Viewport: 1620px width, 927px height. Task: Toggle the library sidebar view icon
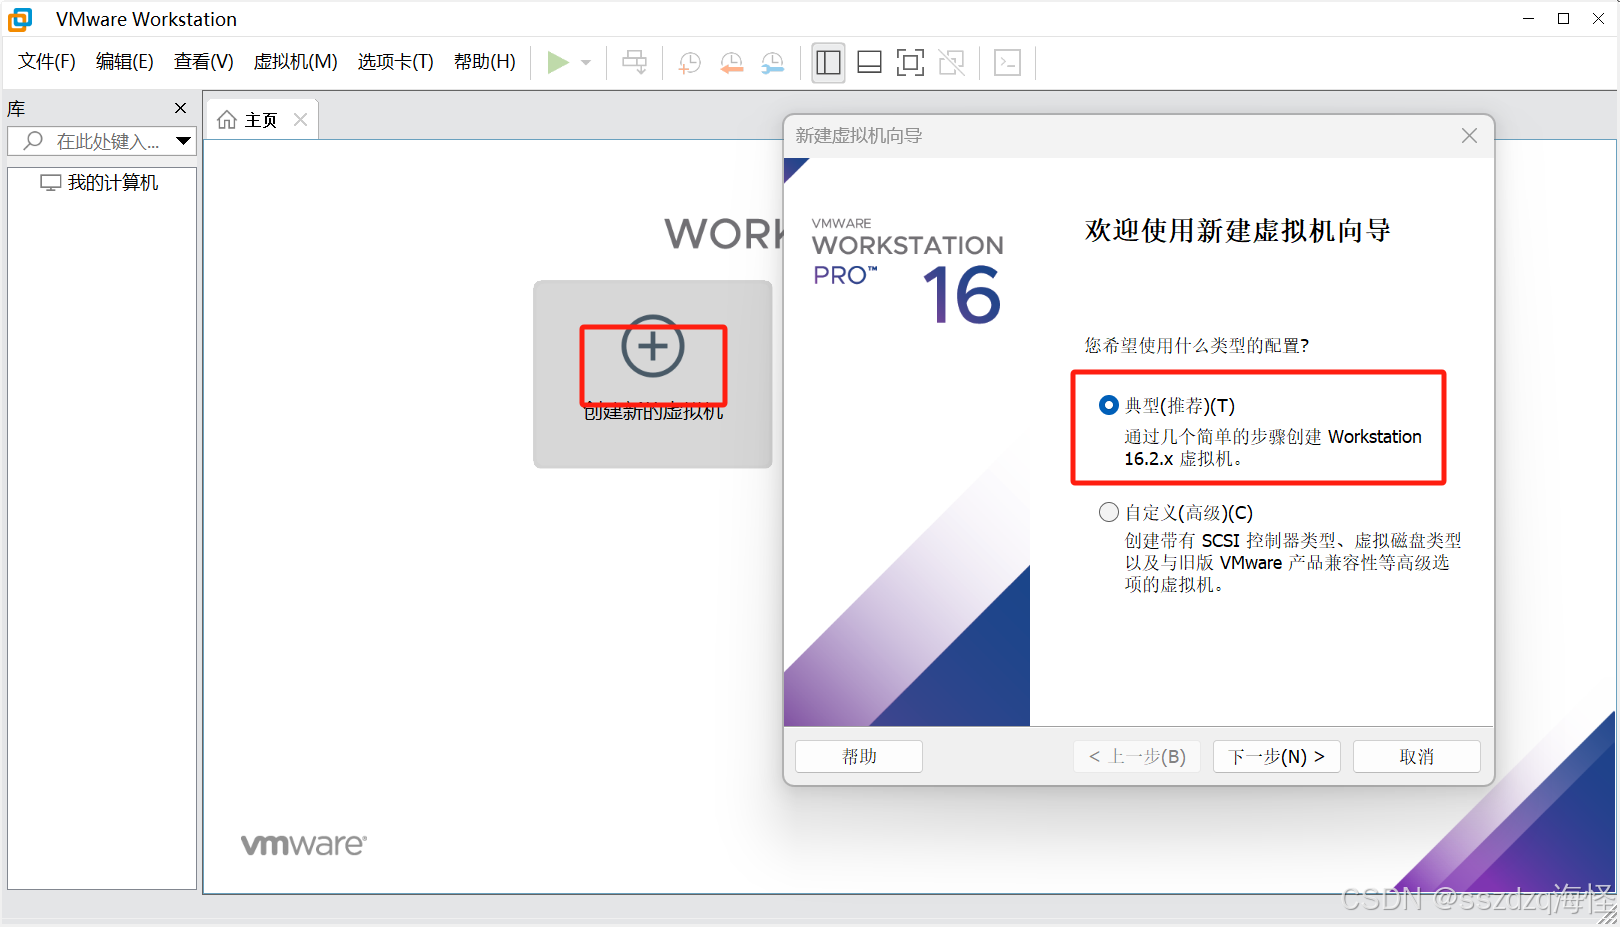coord(828,63)
